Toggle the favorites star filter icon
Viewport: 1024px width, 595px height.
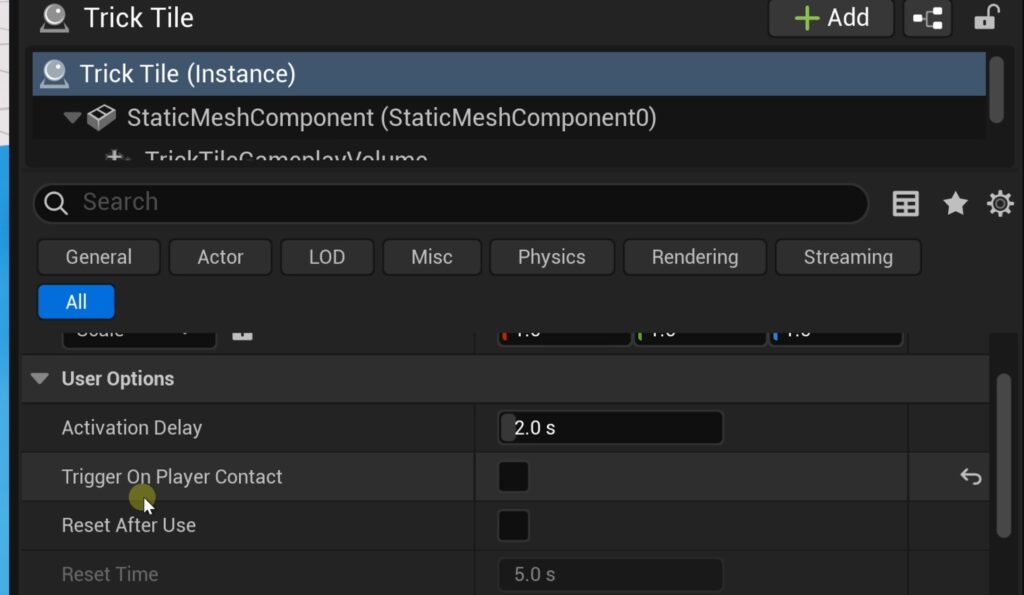(956, 203)
